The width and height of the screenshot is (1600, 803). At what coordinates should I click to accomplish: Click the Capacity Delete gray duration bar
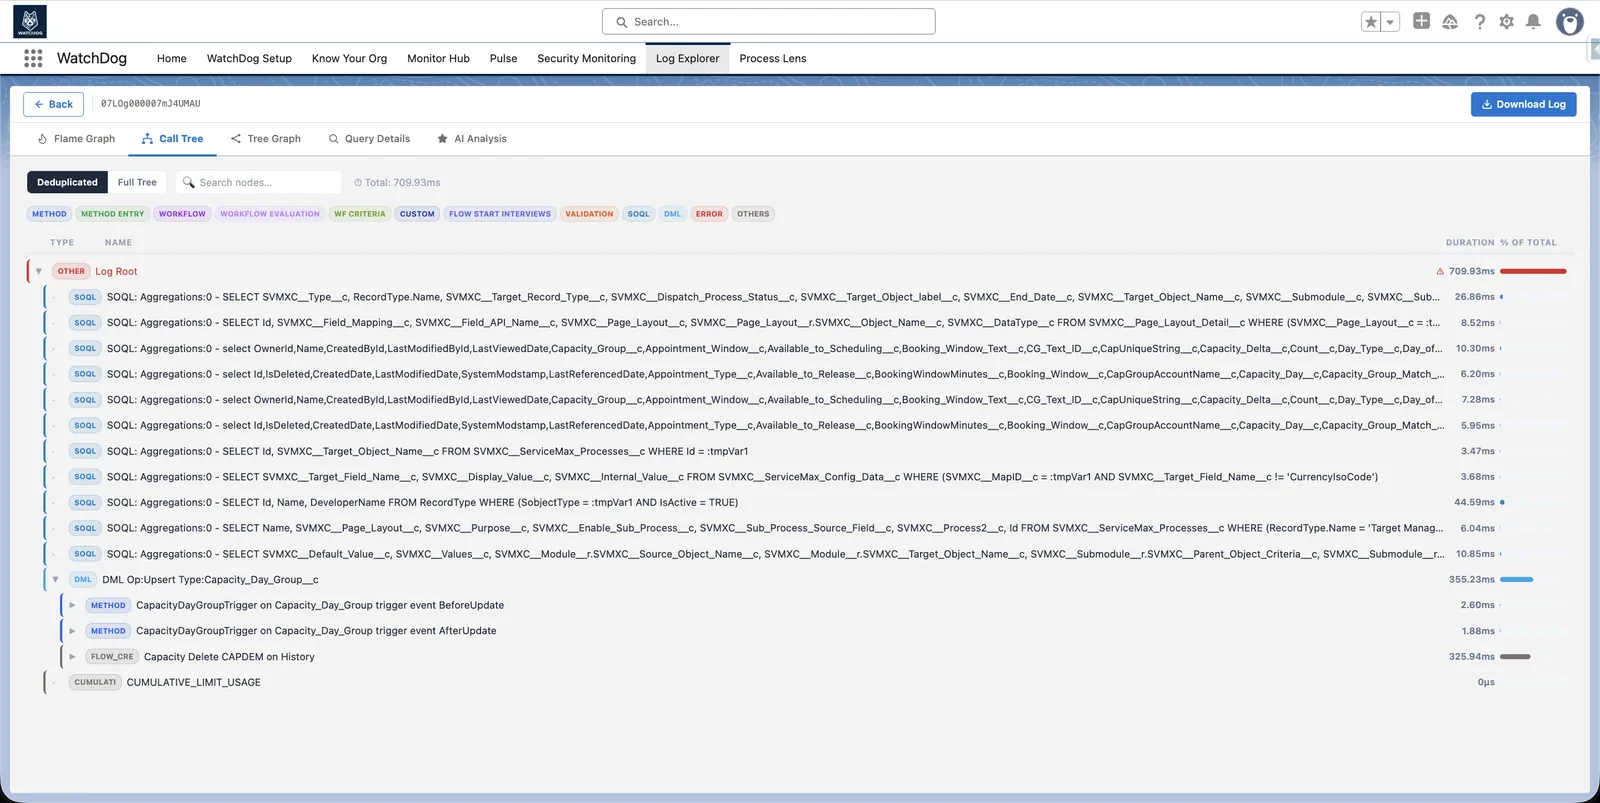pyautogui.click(x=1515, y=657)
